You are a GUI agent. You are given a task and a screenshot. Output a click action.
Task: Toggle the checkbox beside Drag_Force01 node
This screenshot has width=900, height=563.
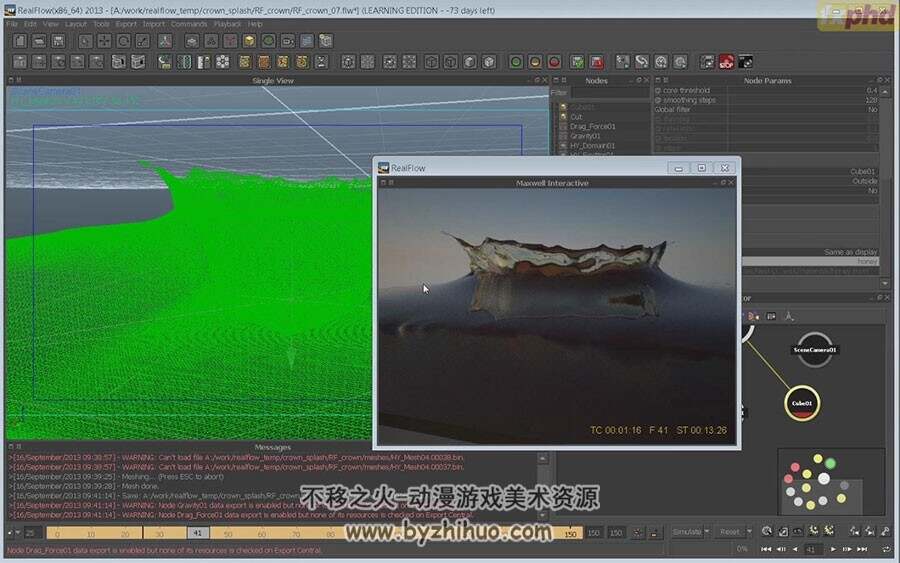[563, 126]
